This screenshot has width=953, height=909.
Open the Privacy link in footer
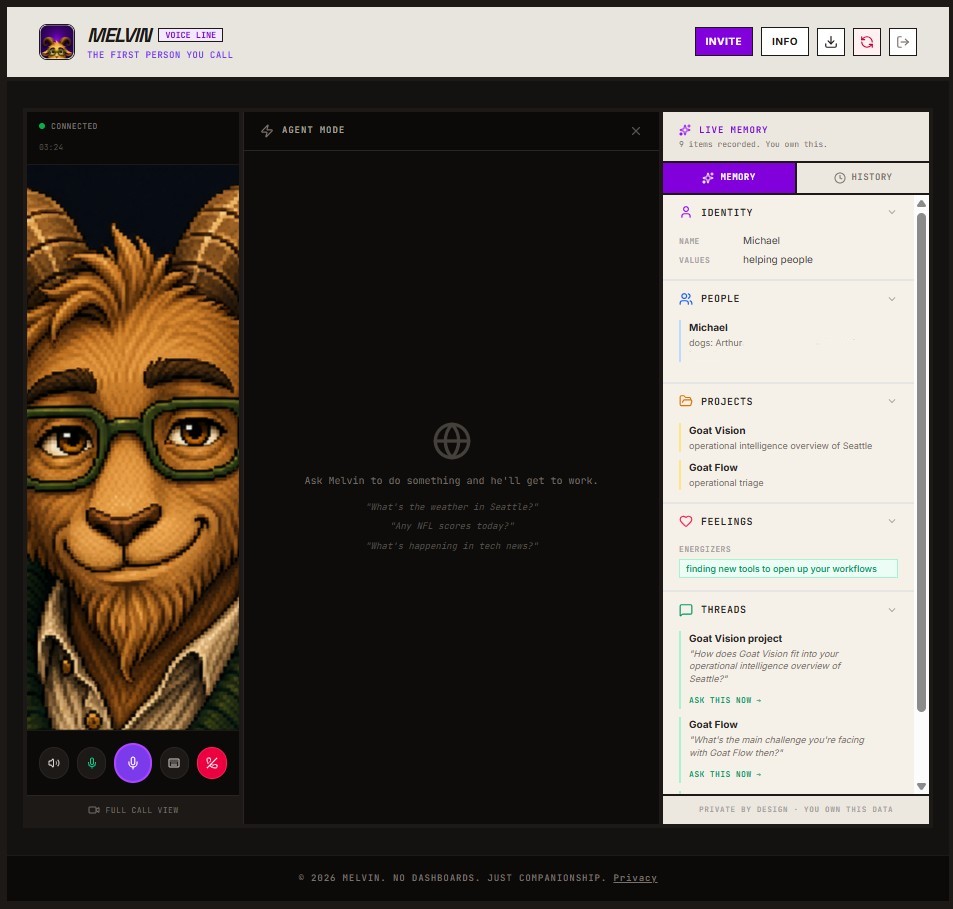tap(635, 878)
